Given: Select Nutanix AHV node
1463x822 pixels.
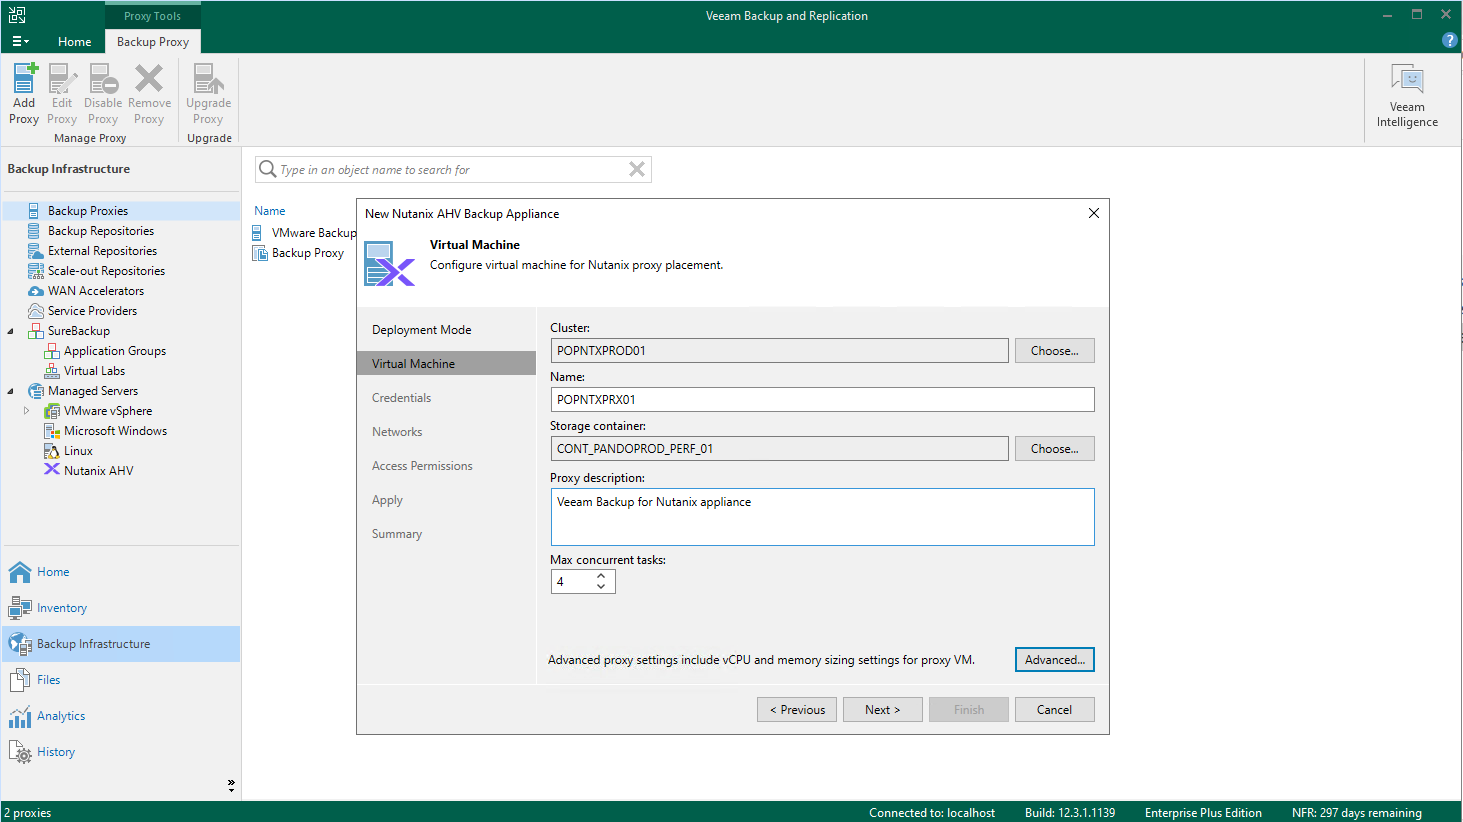Looking at the screenshot, I should coord(98,471).
